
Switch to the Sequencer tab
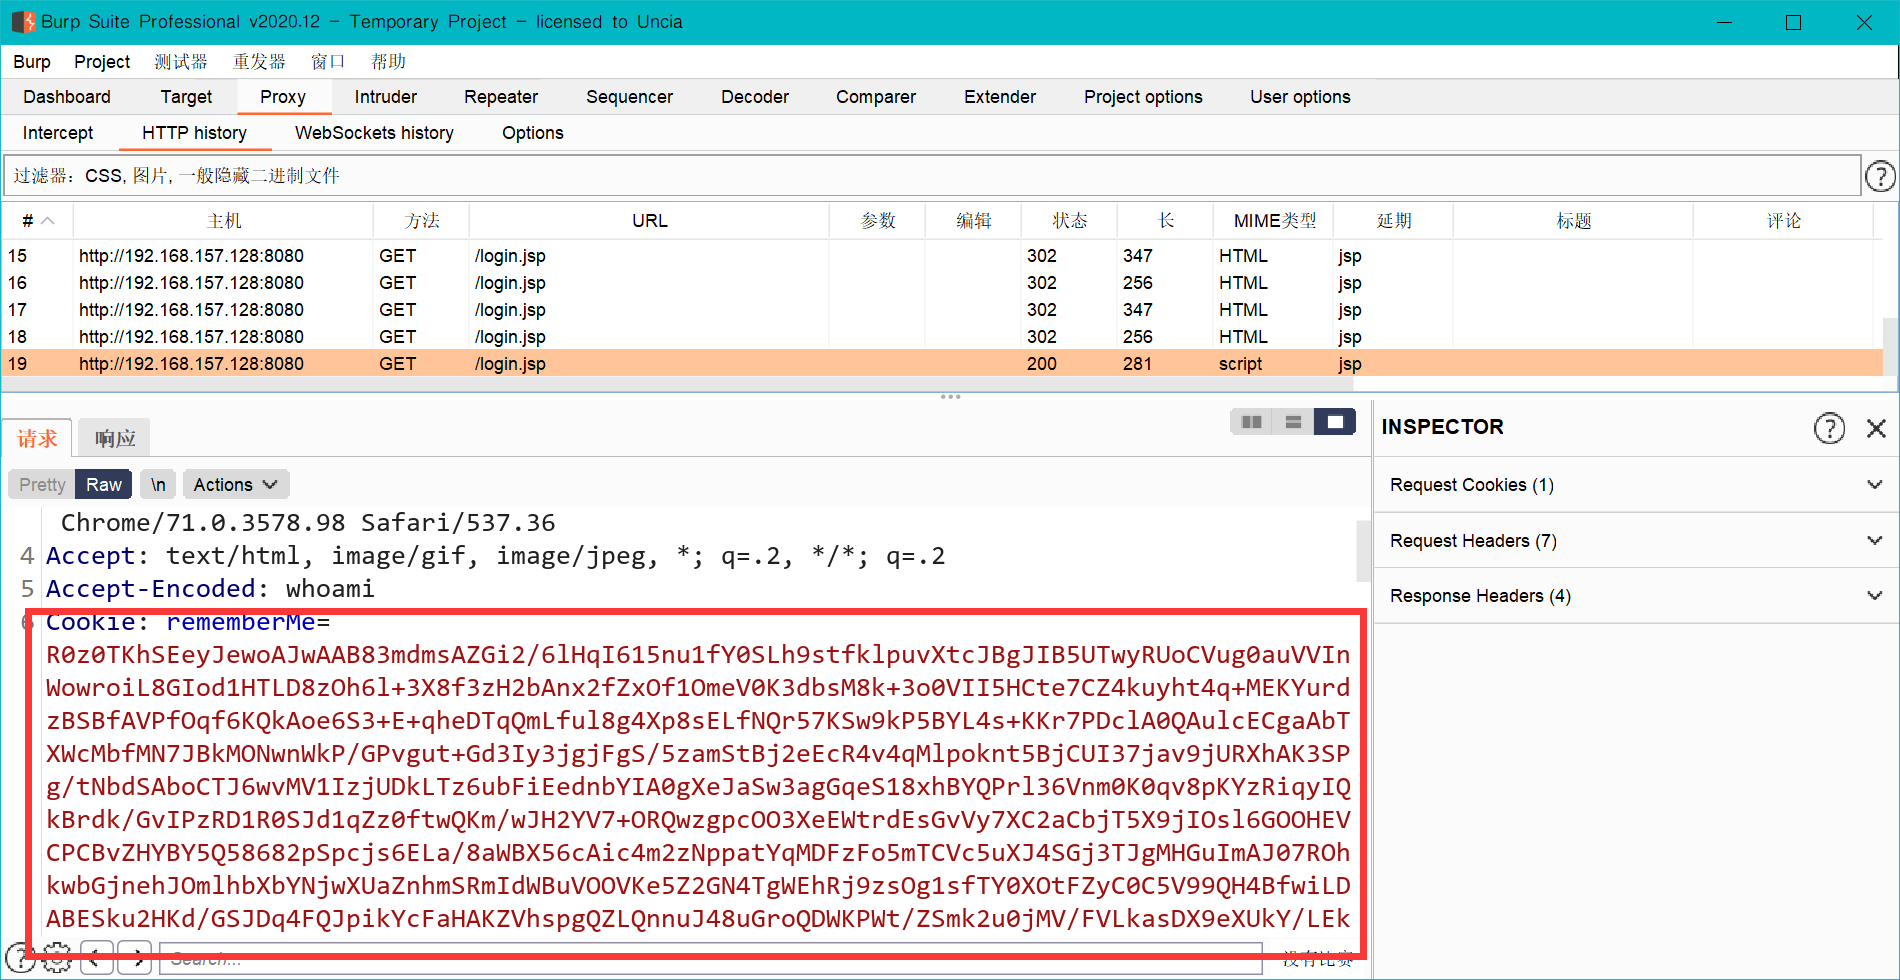(x=629, y=97)
